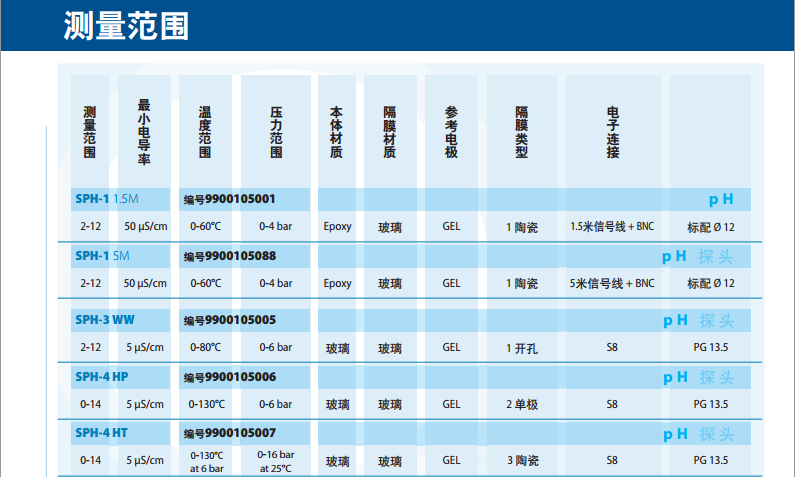Select the 最小电导率 column header
Screen dimensions: 795x477
[x=144, y=132]
